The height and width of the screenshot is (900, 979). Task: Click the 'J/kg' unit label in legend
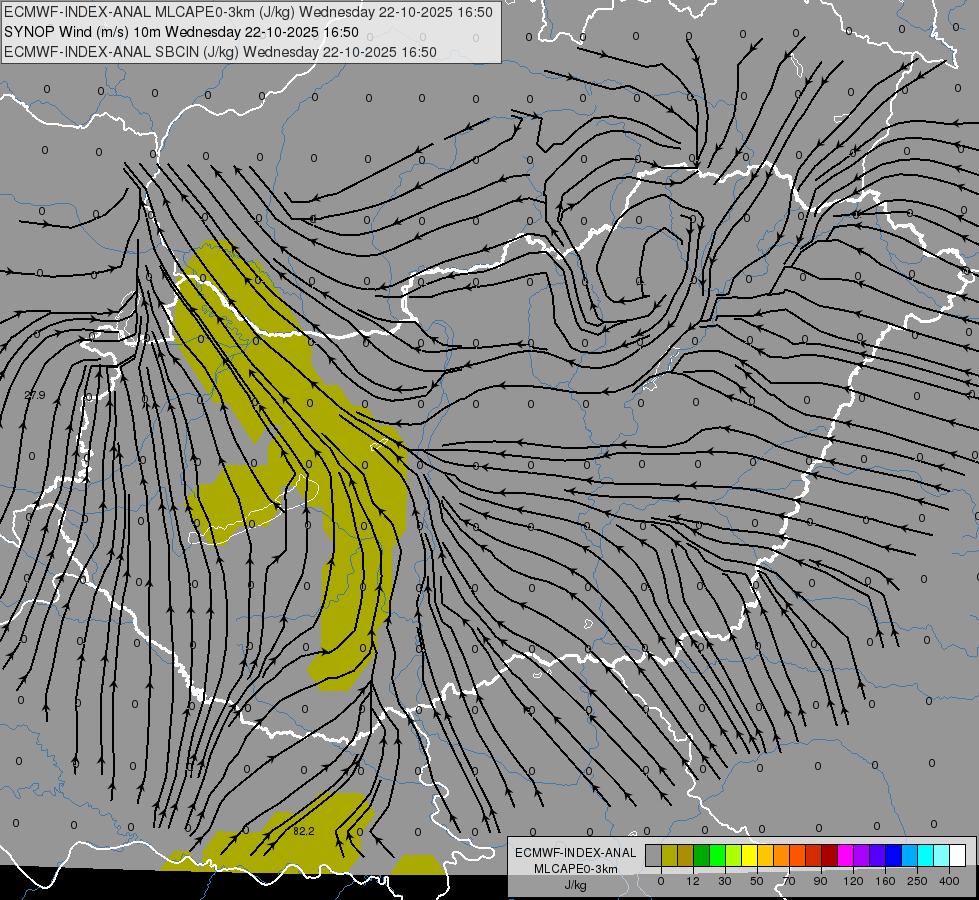(575, 885)
